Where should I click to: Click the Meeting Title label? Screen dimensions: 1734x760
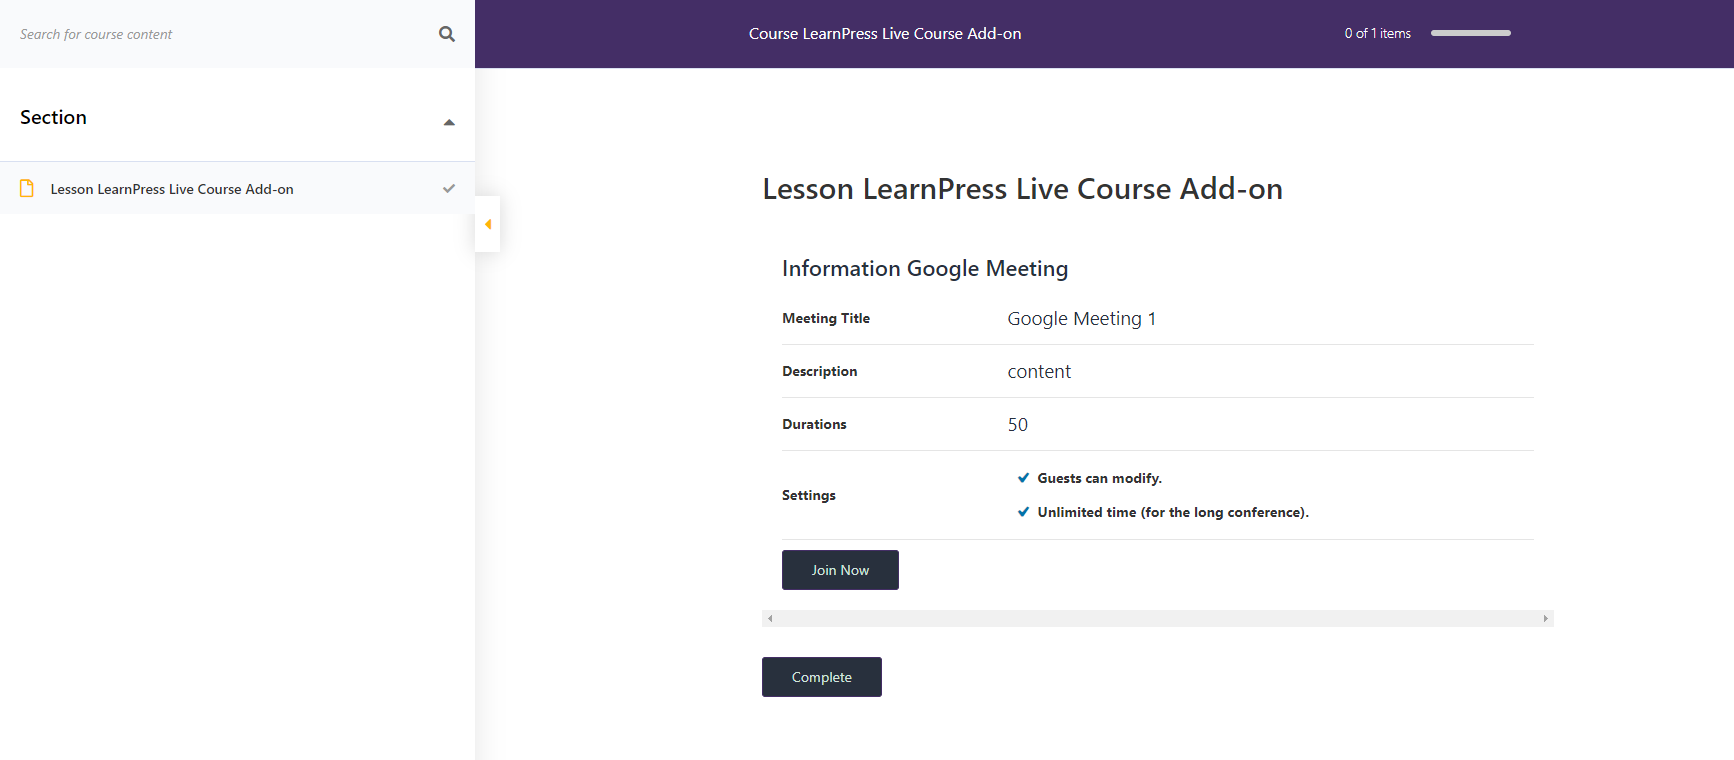pyautogui.click(x=826, y=318)
